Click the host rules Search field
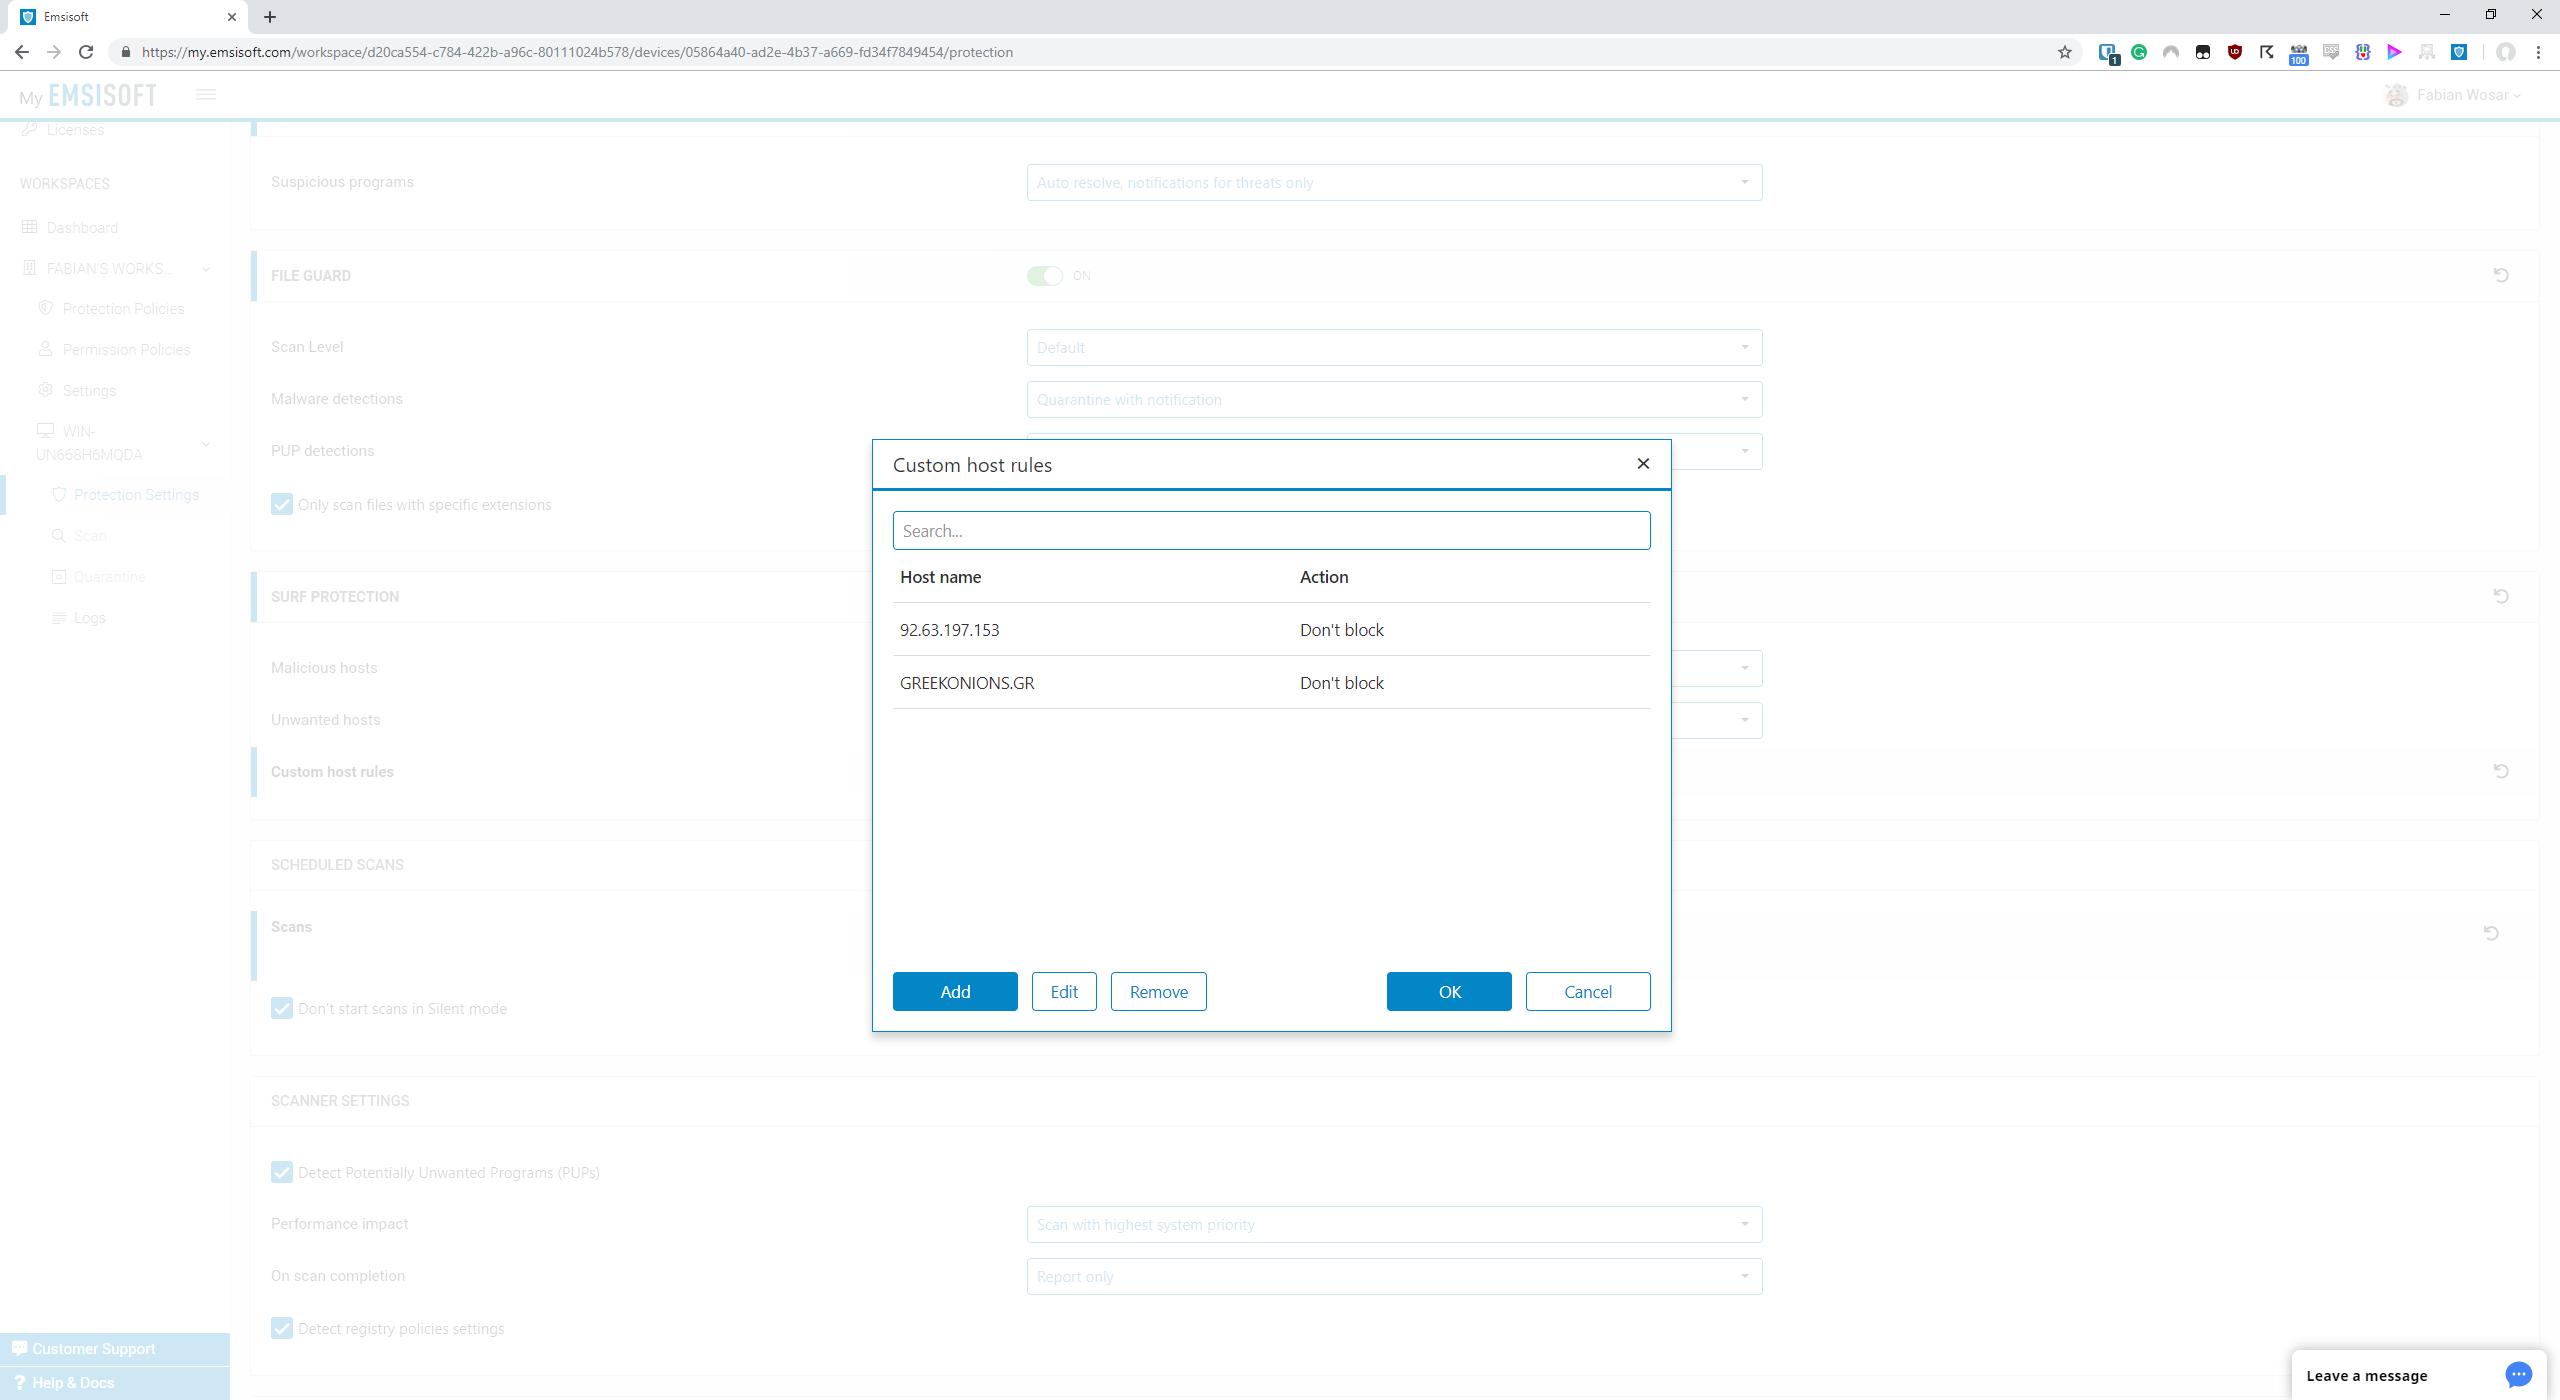Screen dimensions: 2560x1400 [1271, 531]
